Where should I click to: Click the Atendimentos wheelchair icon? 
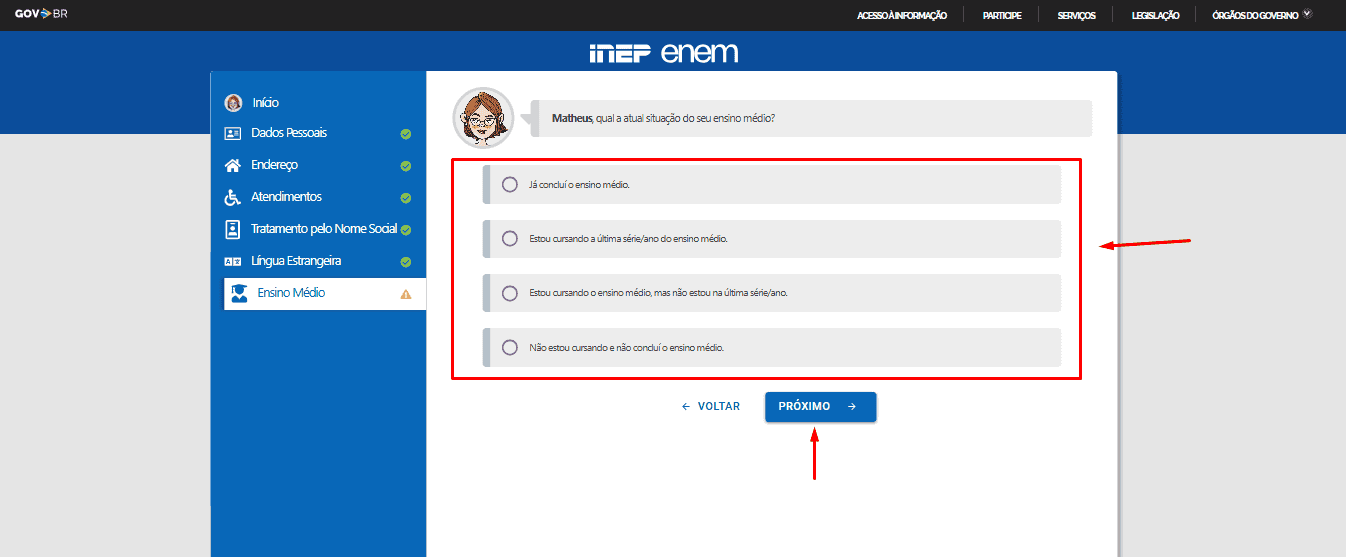pyautogui.click(x=233, y=197)
